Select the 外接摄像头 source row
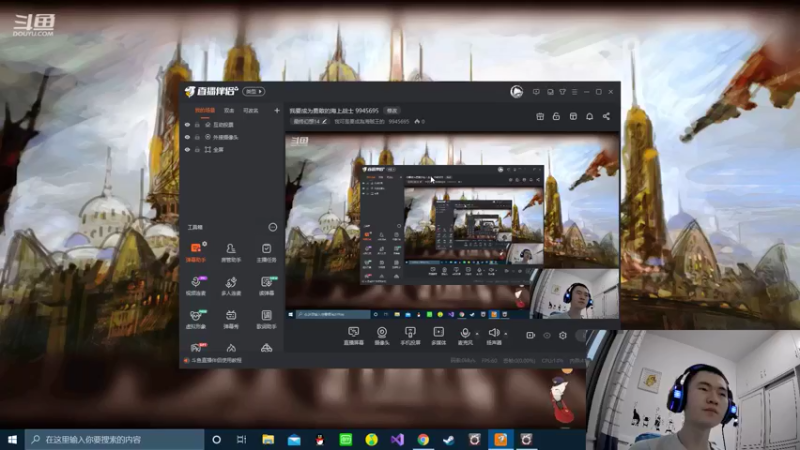Viewport: 800px width, 450px height. [232, 137]
